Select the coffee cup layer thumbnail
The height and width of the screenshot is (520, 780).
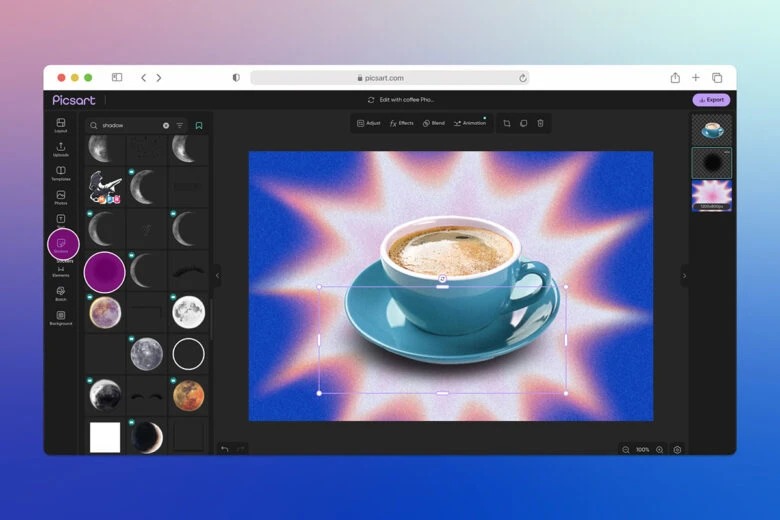(x=711, y=130)
